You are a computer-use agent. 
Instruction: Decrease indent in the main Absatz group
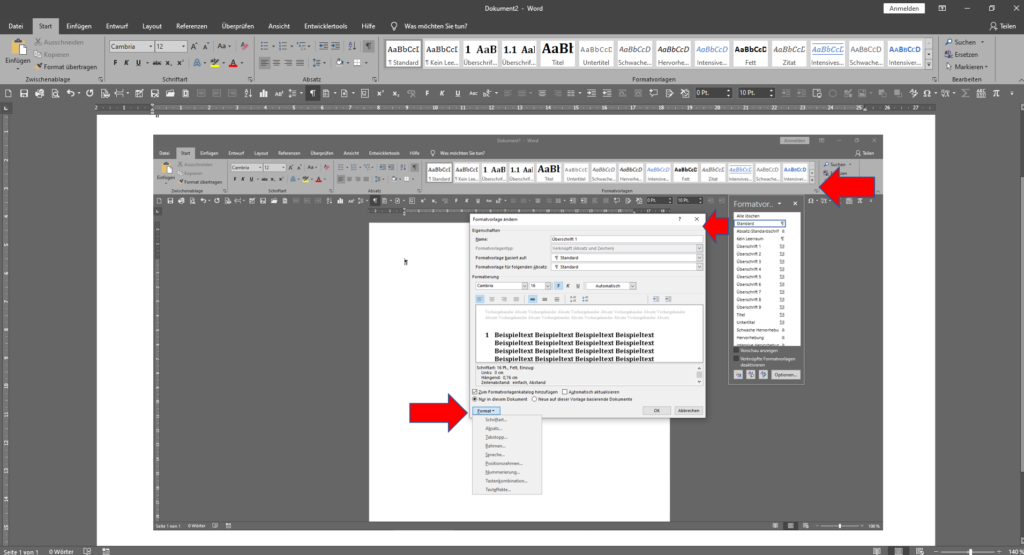[x=323, y=46]
